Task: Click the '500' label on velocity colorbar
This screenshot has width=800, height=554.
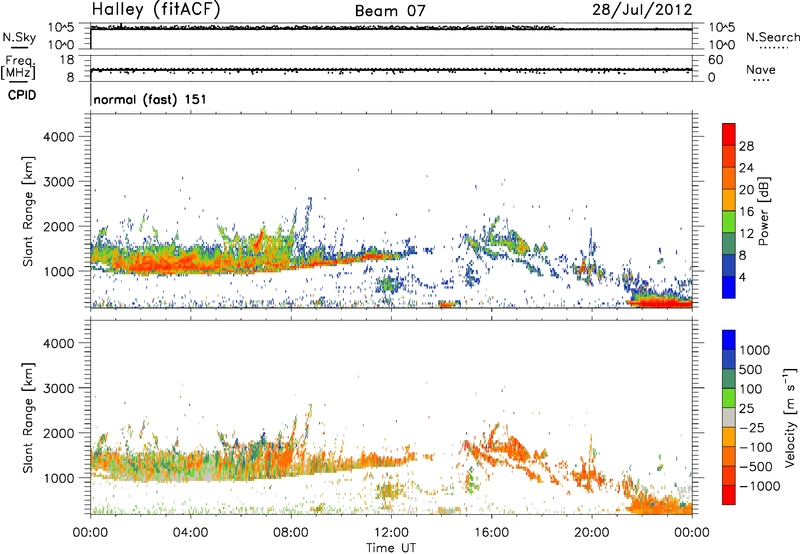Action: click(x=753, y=369)
